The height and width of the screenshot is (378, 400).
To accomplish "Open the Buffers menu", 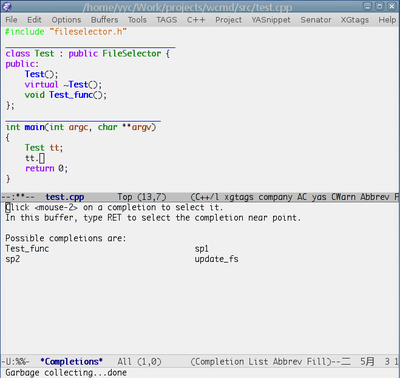I will (104, 20).
